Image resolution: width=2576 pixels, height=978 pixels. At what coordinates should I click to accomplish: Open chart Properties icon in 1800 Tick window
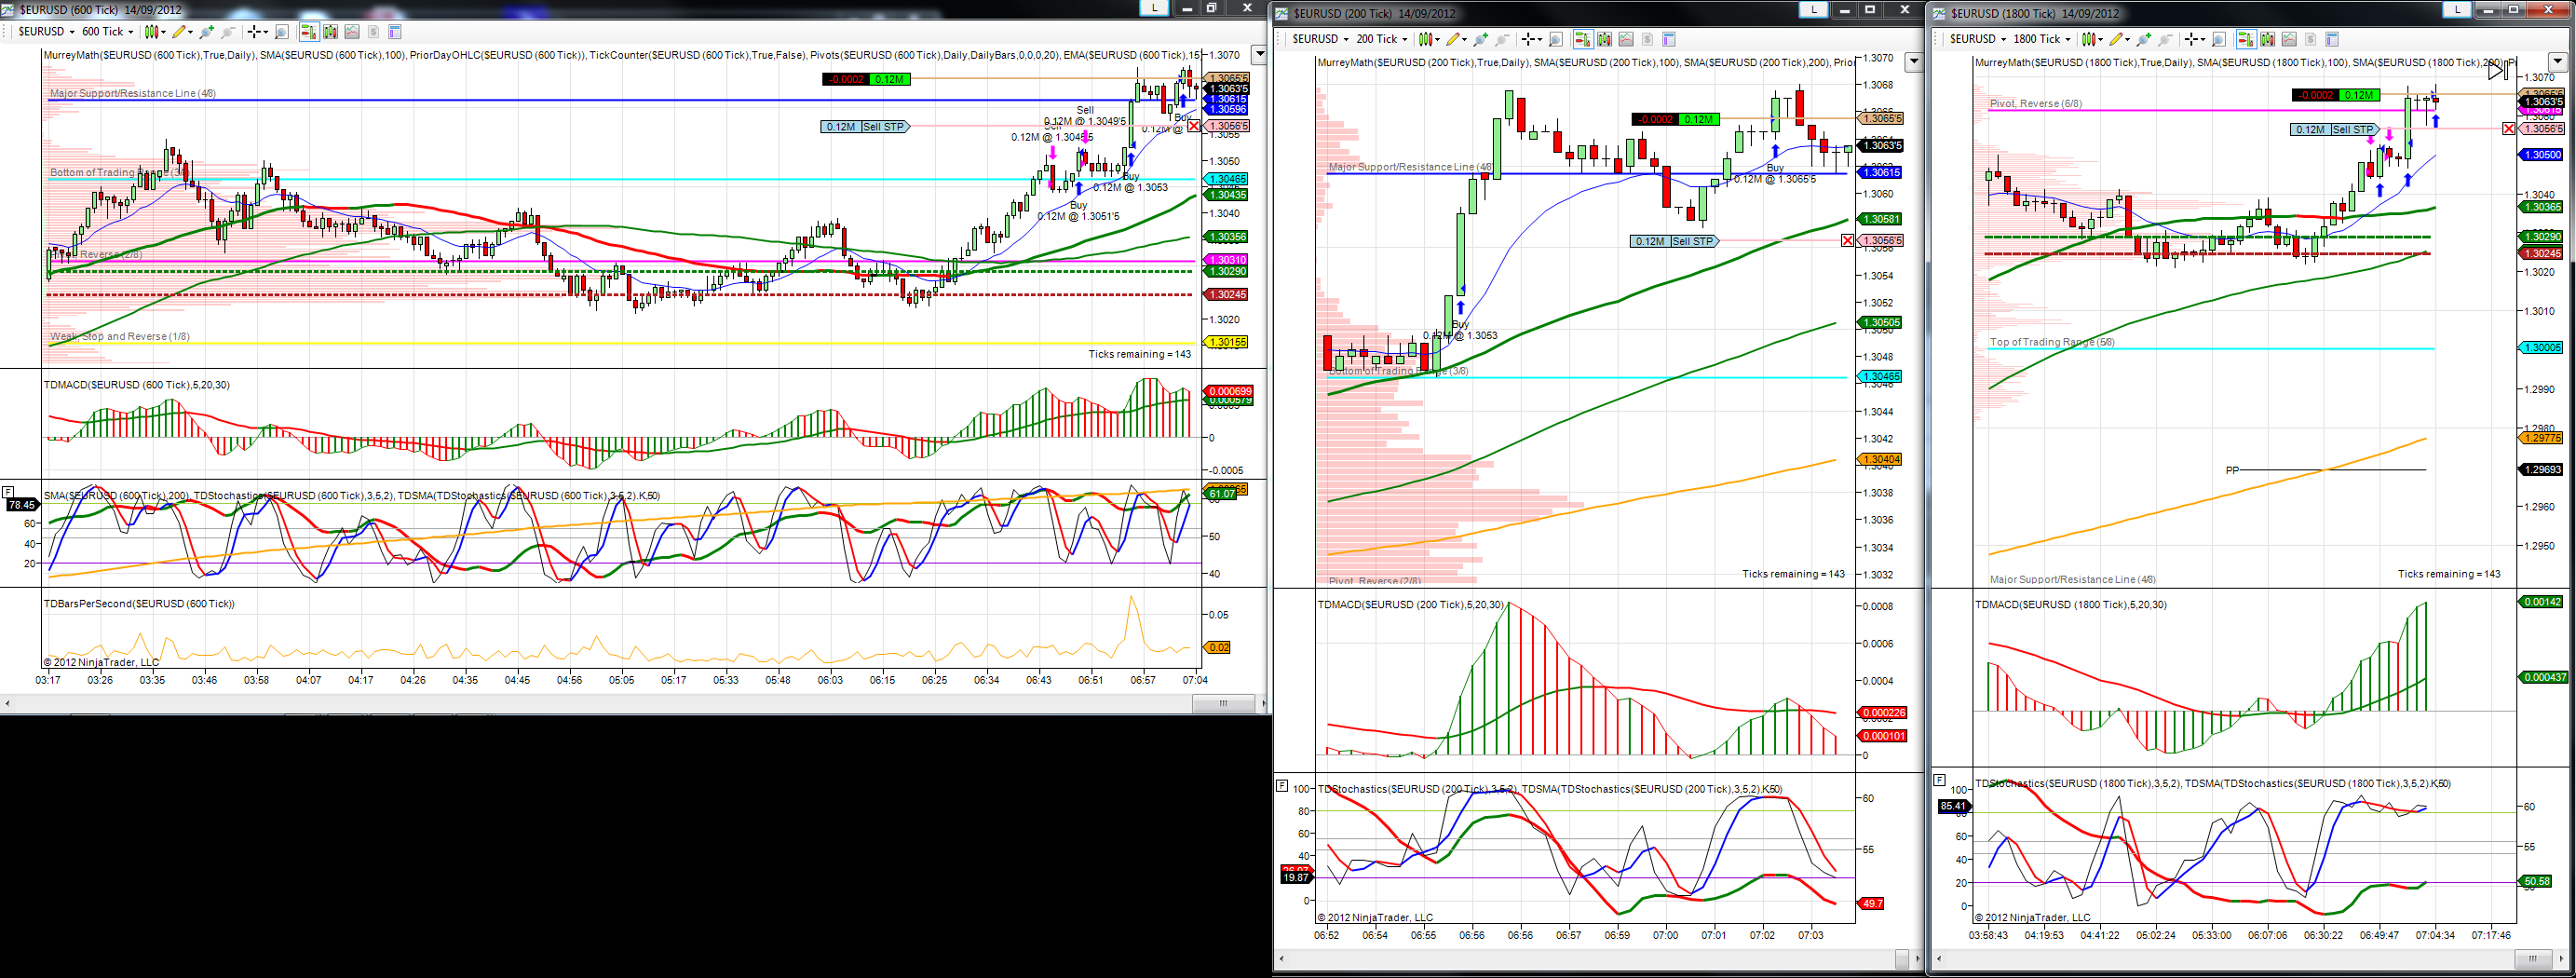(x=2332, y=39)
